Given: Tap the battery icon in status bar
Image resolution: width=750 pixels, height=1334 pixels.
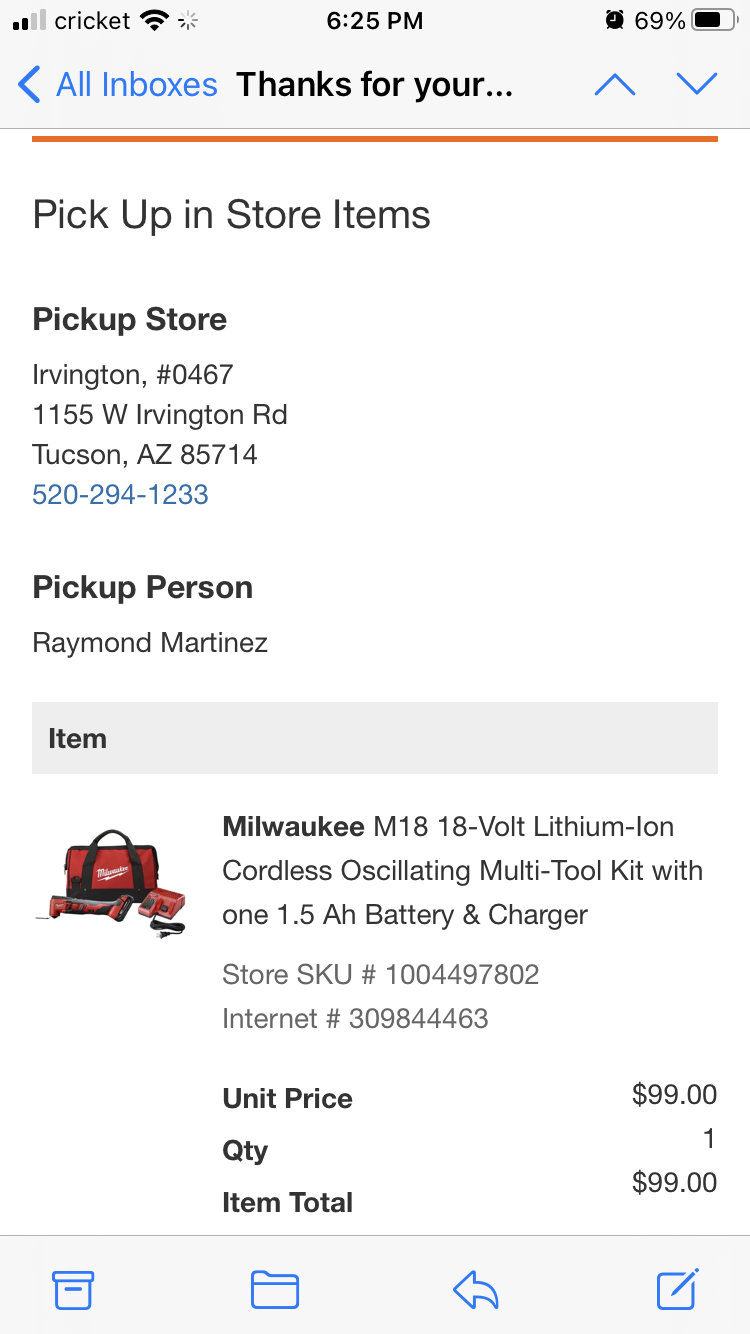Looking at the screenshot, I should point(714,21).
